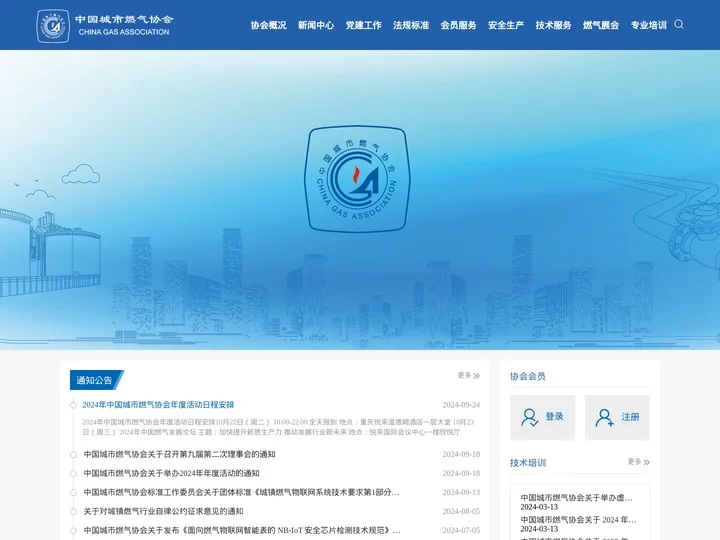Click 更多 next to 技术培训

pos(639,461)
